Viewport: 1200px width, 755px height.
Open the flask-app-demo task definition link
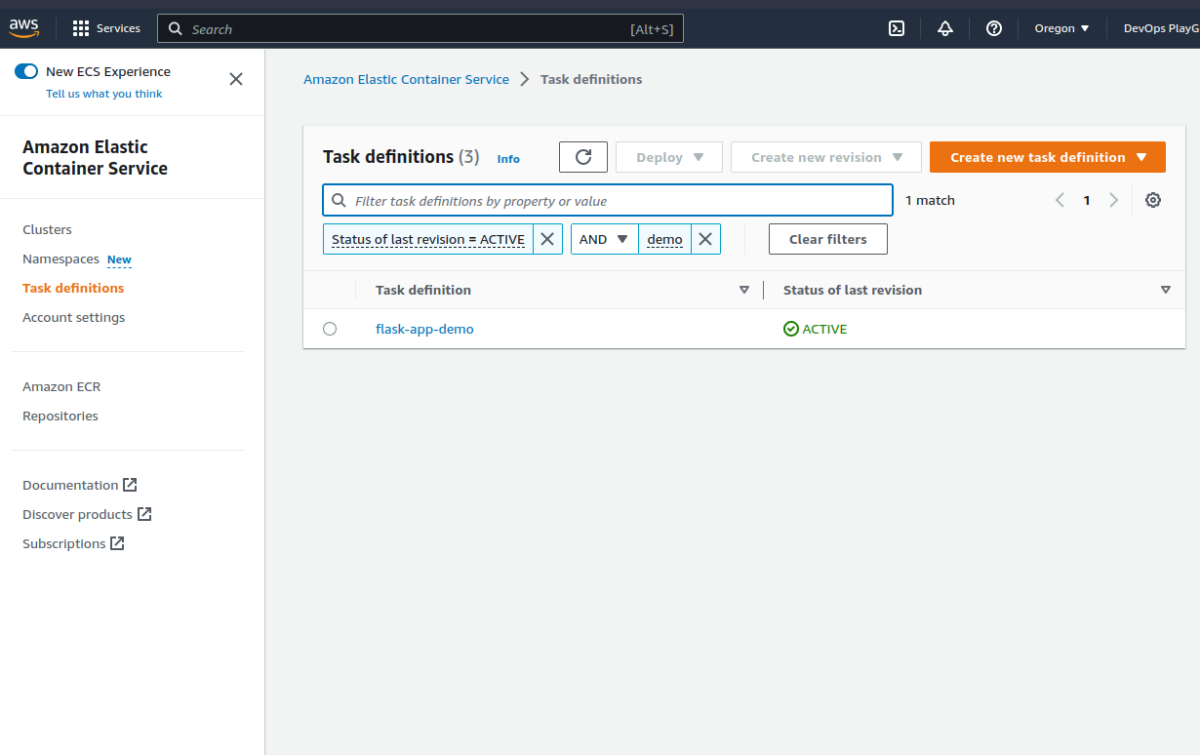click(x=425, y=329)
